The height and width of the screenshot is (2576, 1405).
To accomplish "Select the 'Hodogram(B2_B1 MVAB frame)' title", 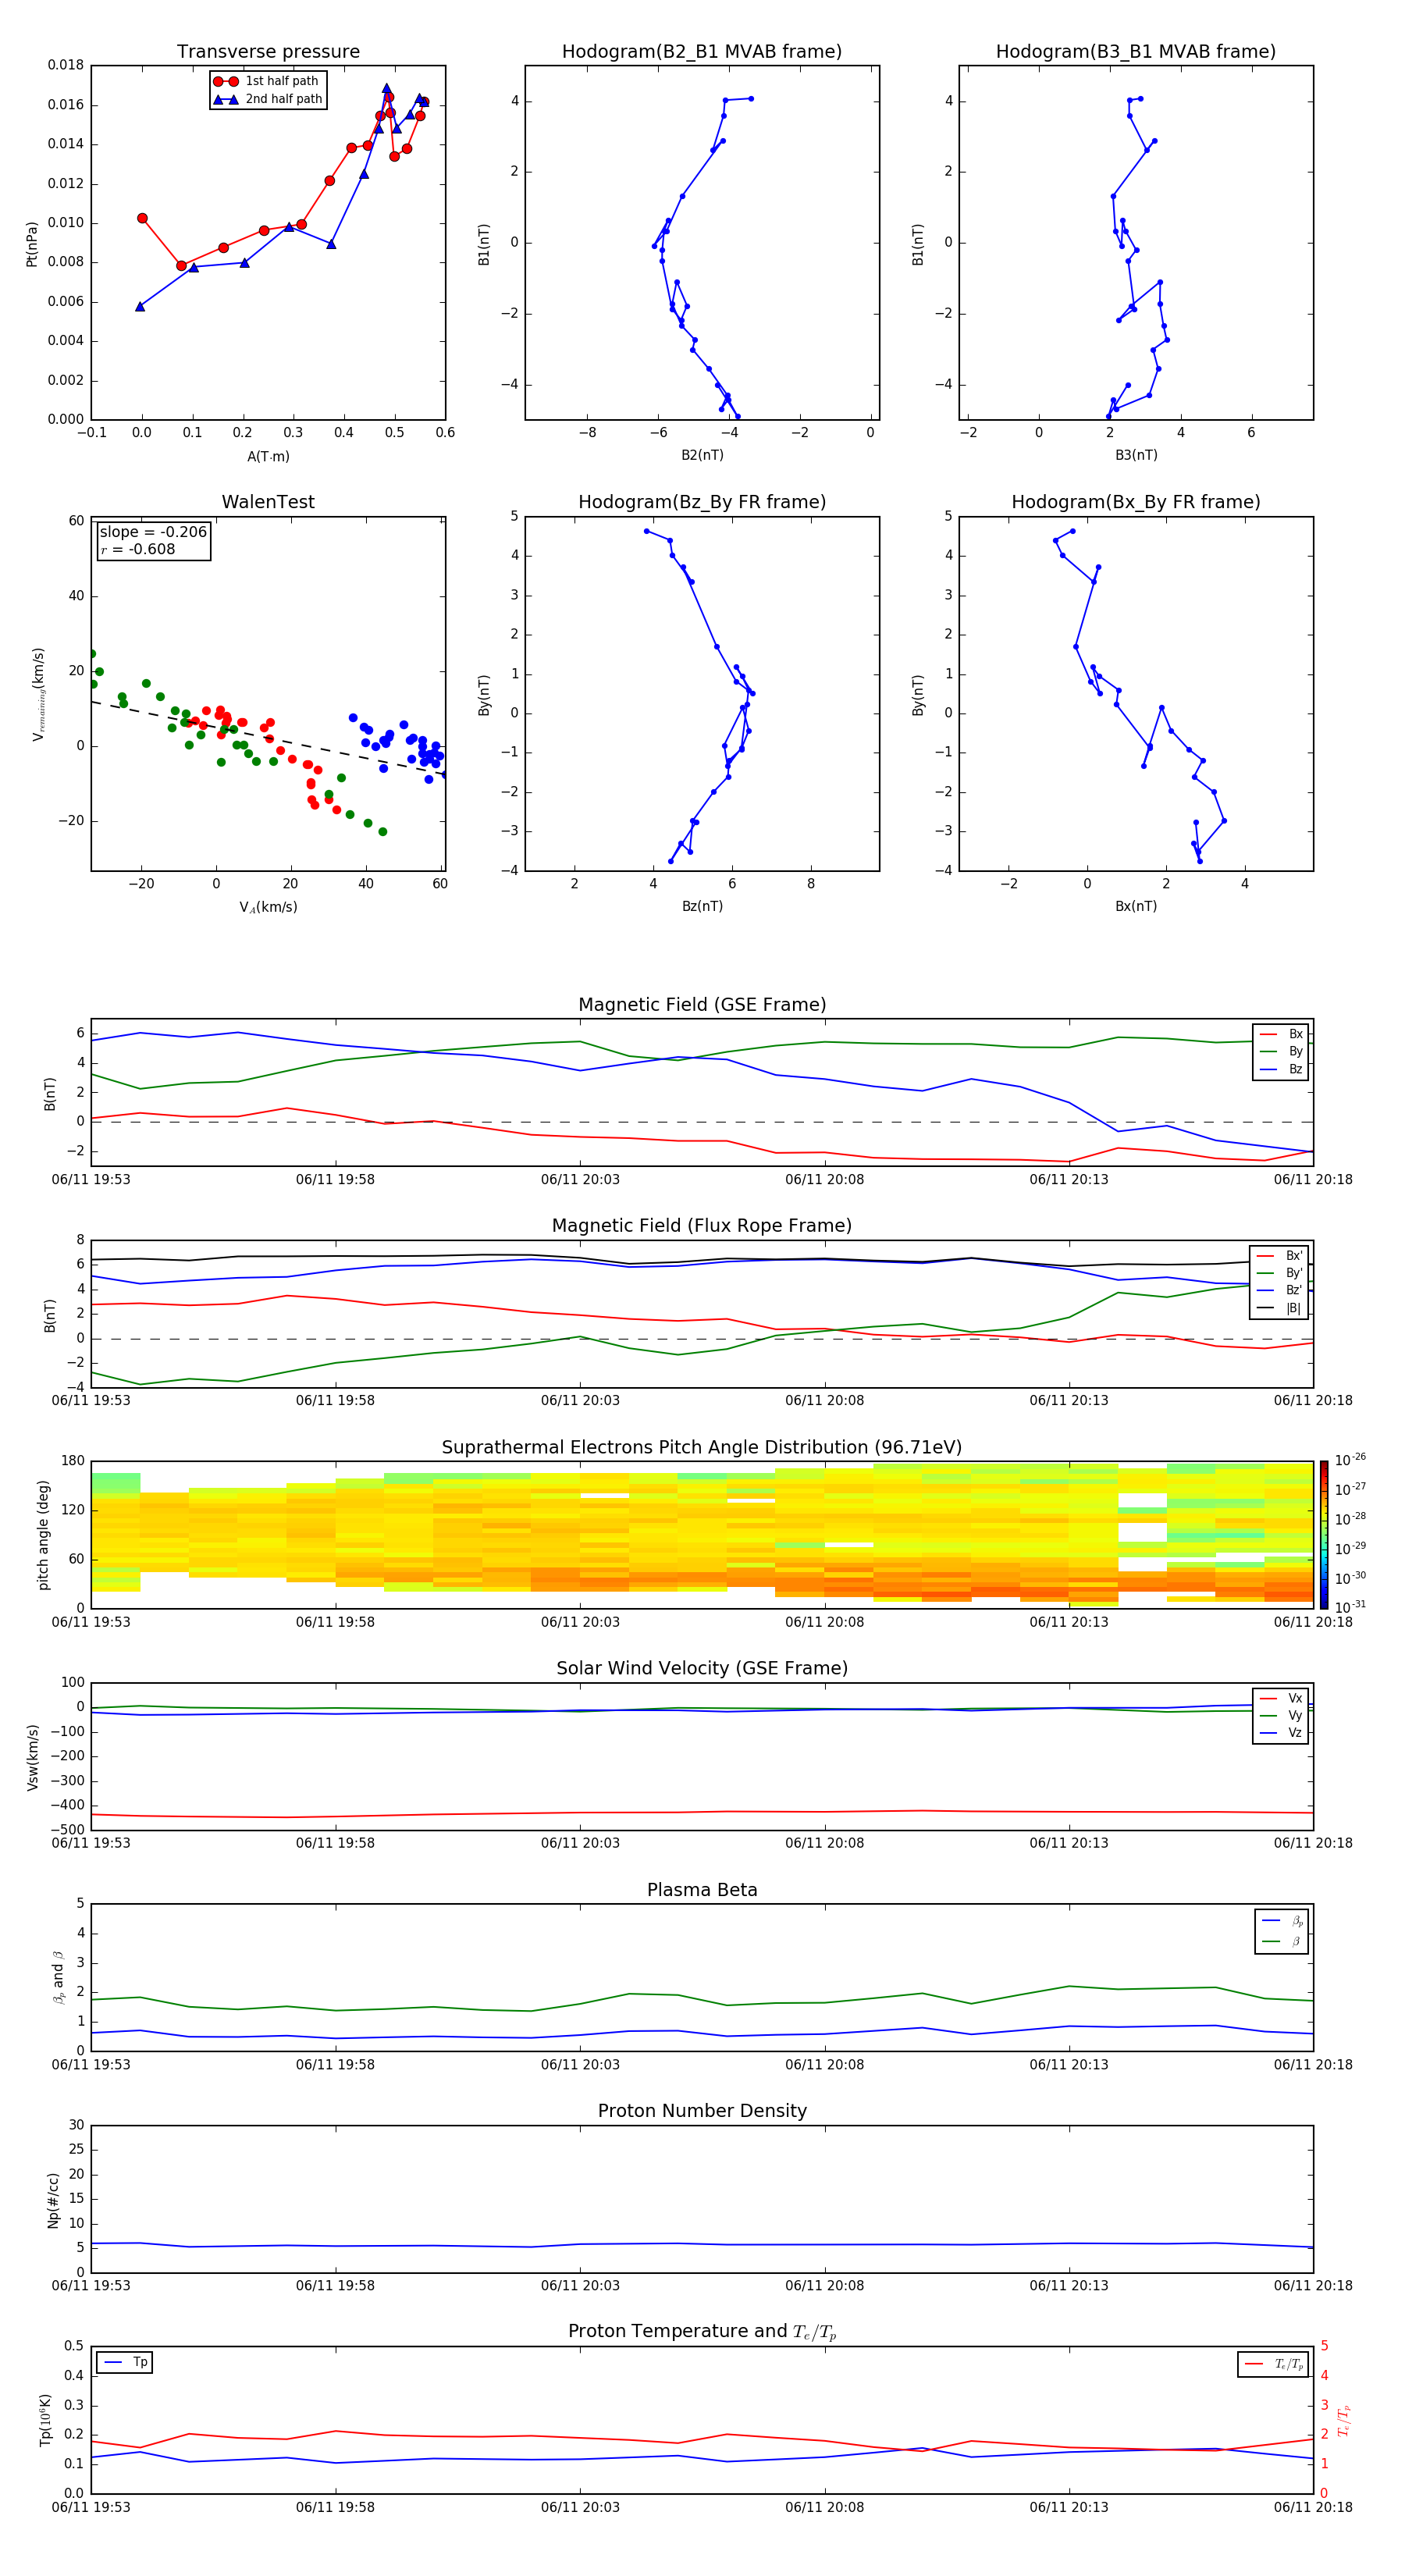I will click(x=702, y=52).
